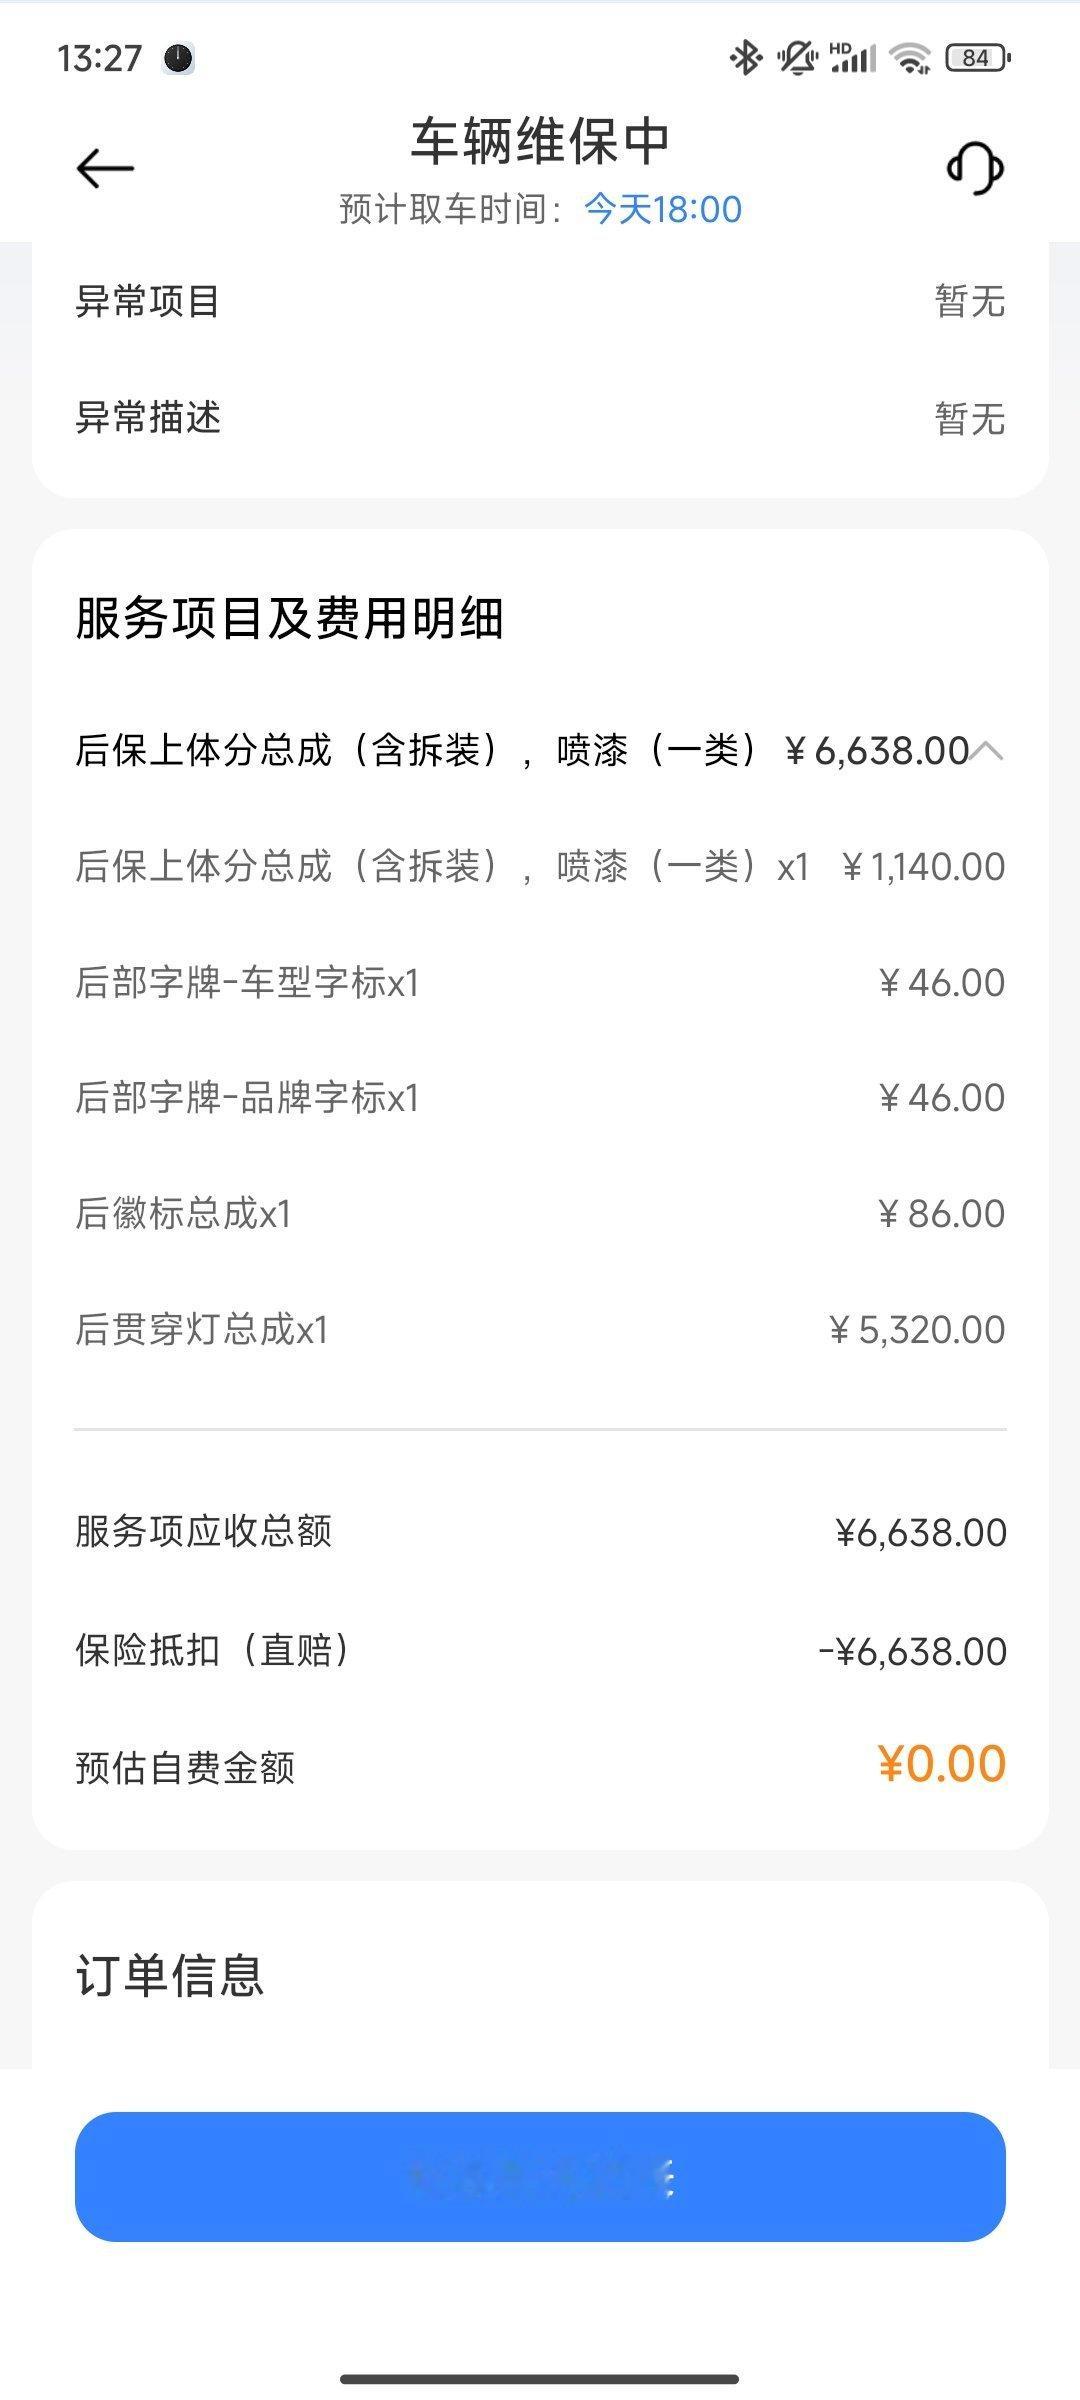Tap the 保险抵扣（直赔） row
The height and width of the screenshot is (2400, 1080).
tap(540, 1651)
